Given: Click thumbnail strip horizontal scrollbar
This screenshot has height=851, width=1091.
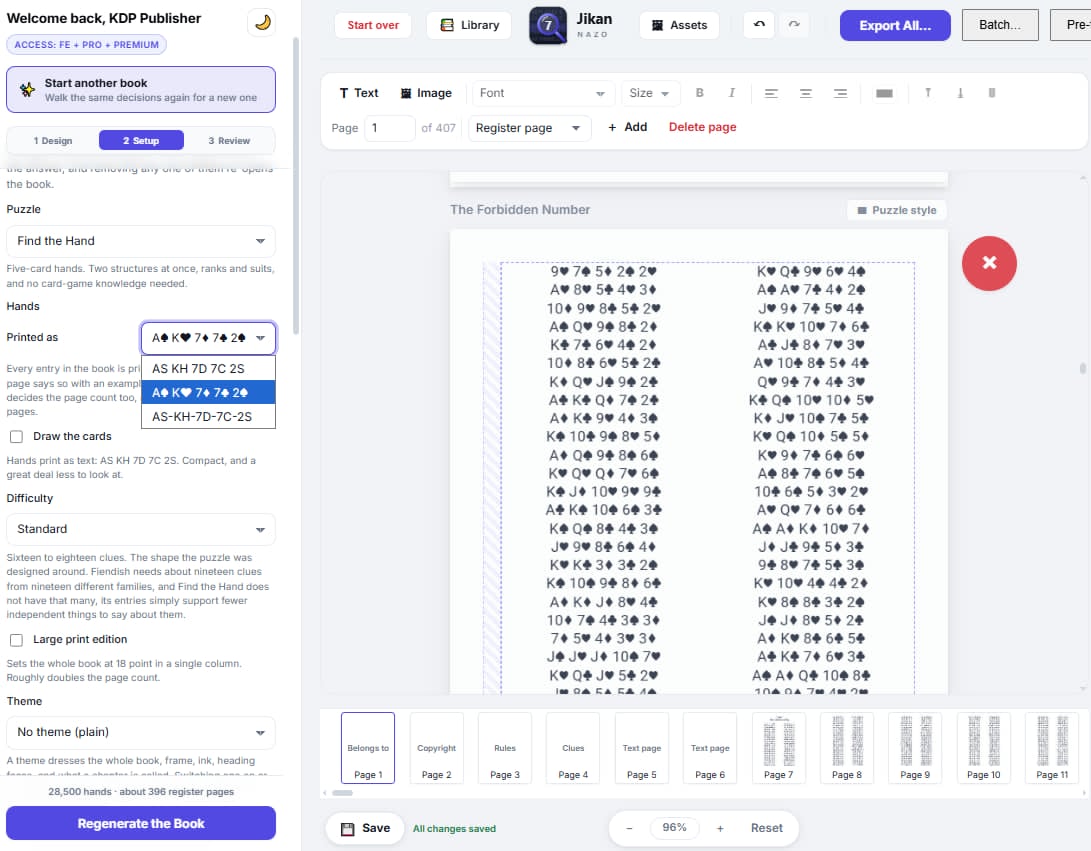Looking at the screenshot, I should tap(342, 793).
